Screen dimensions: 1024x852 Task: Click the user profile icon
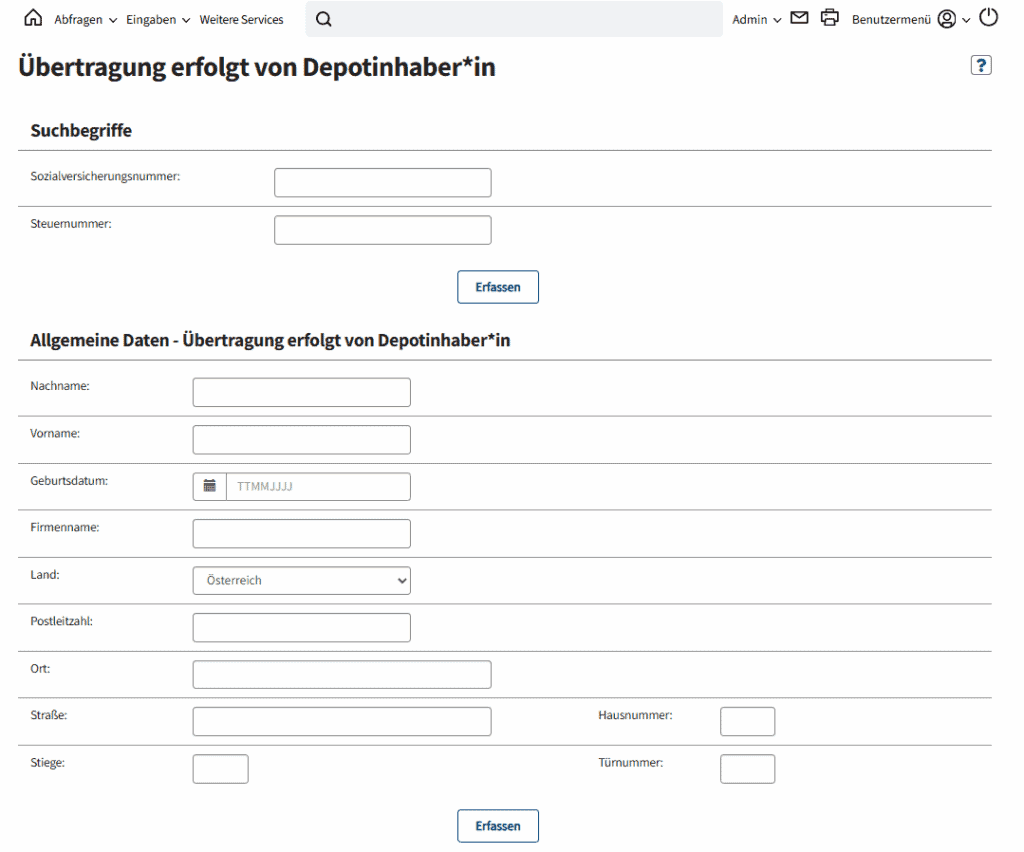(x=946, y=19)
